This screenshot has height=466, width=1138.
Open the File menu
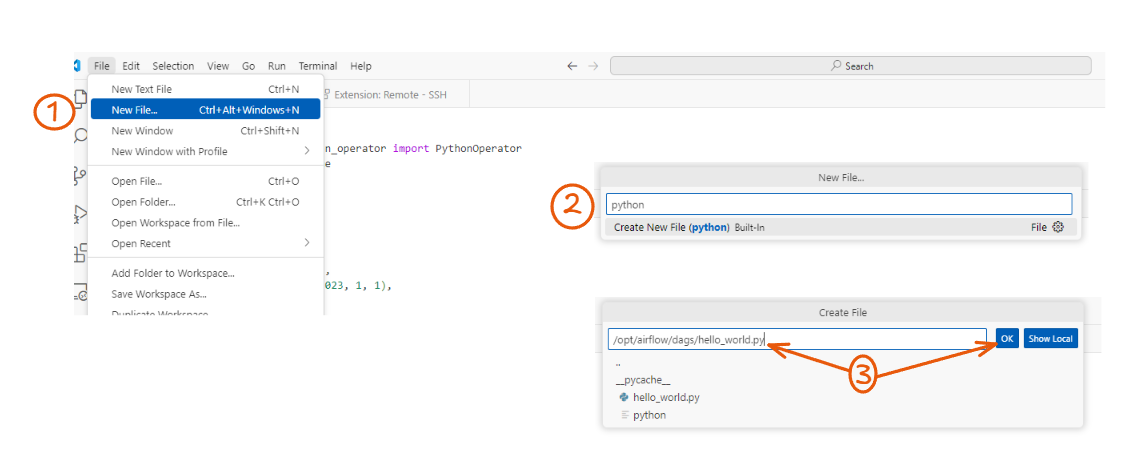point(102,66)
